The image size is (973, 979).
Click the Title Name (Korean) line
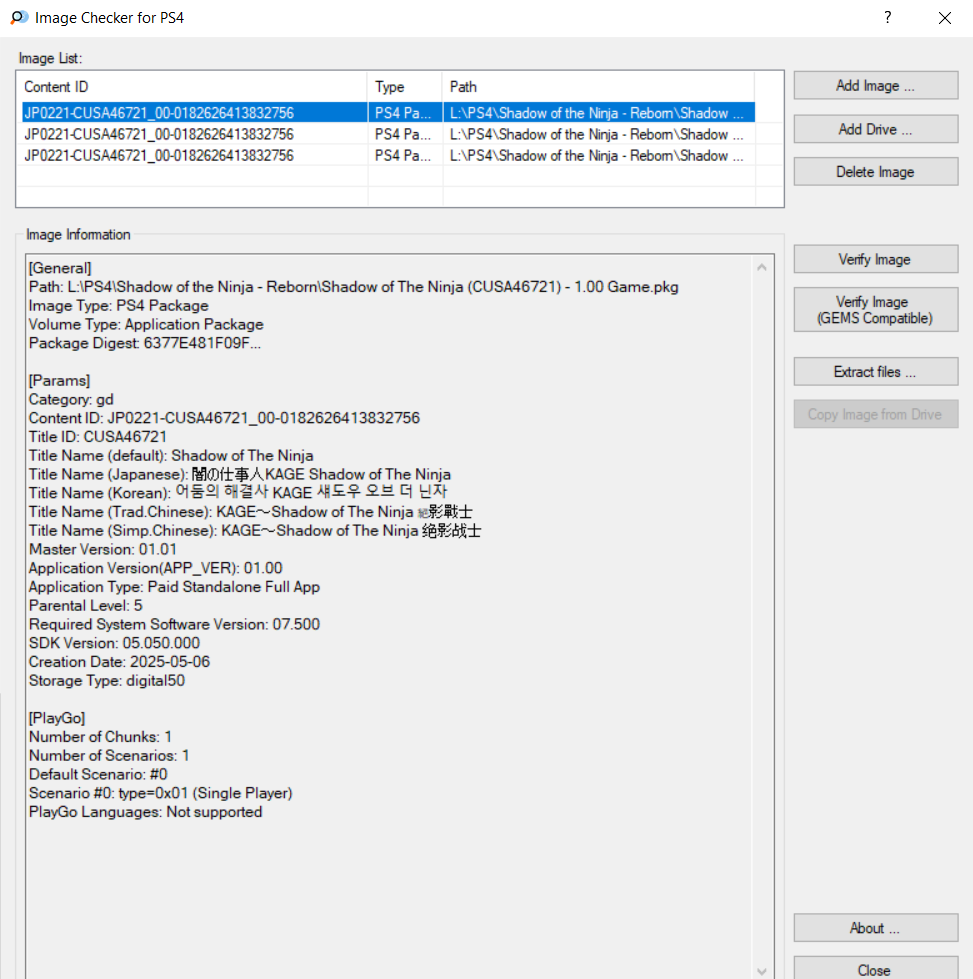[x=238, y=493]
